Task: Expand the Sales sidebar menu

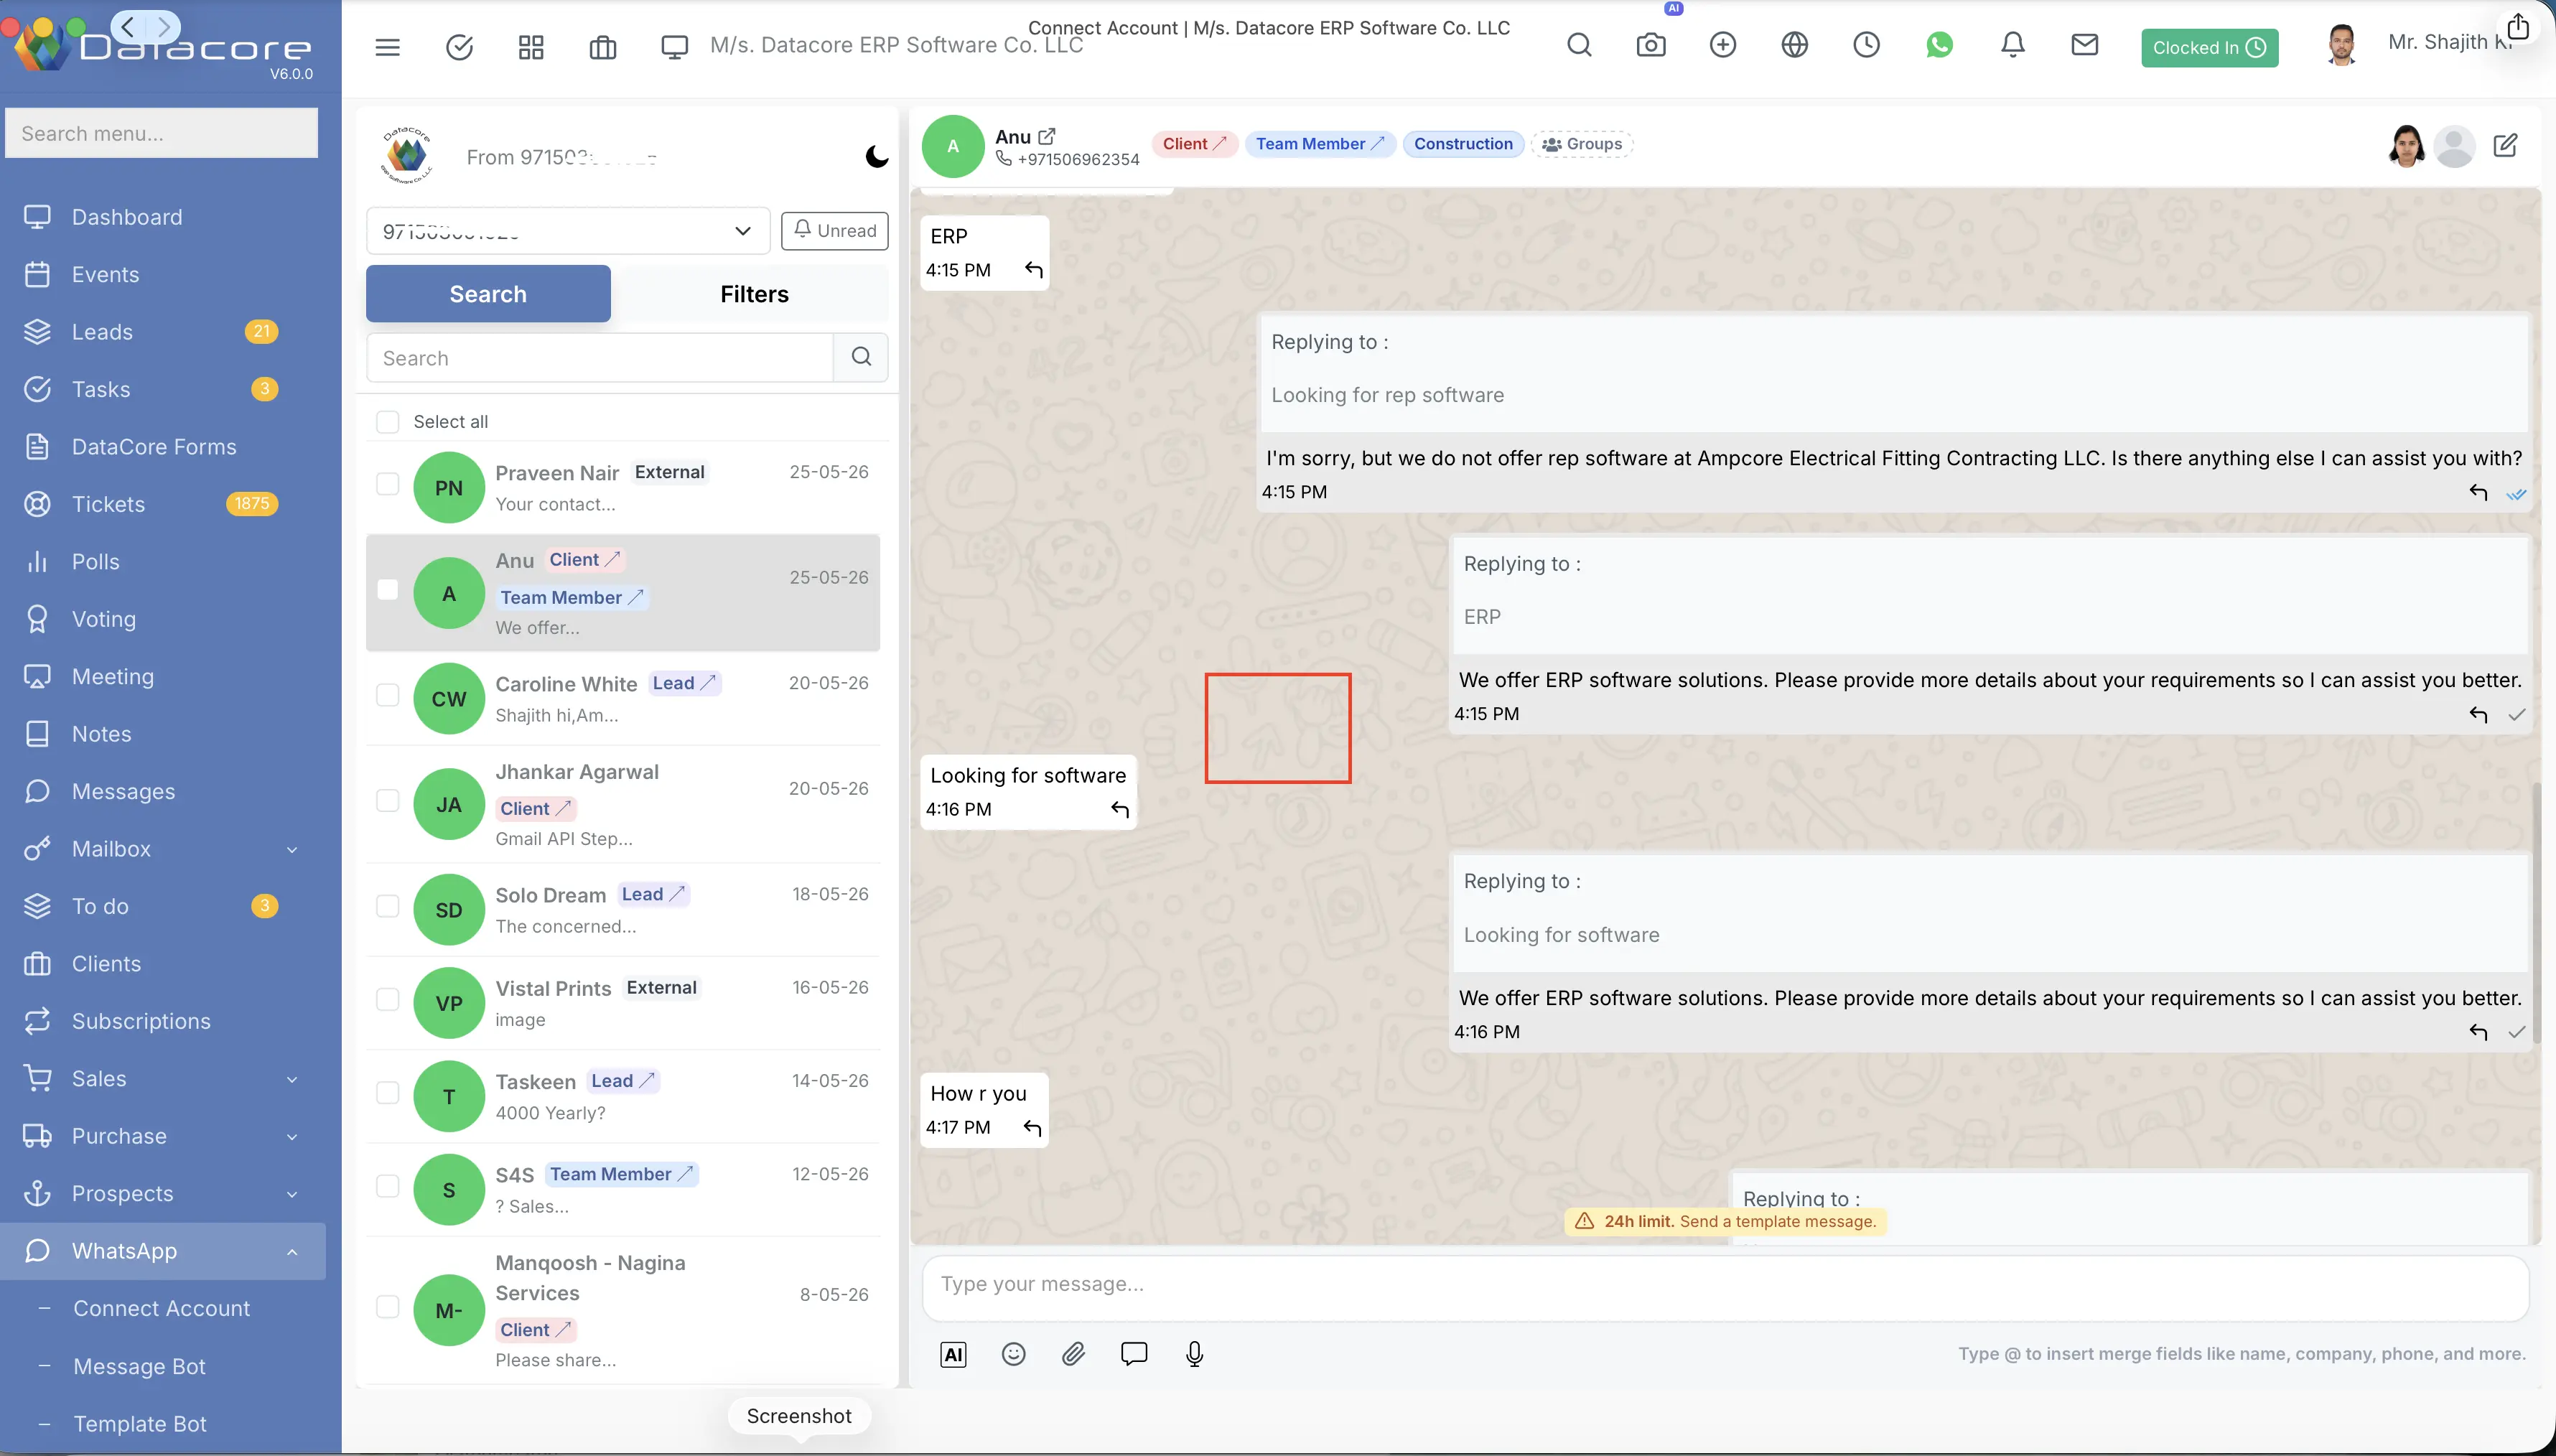Action: pyautogui.click(x=292, y=1080)
